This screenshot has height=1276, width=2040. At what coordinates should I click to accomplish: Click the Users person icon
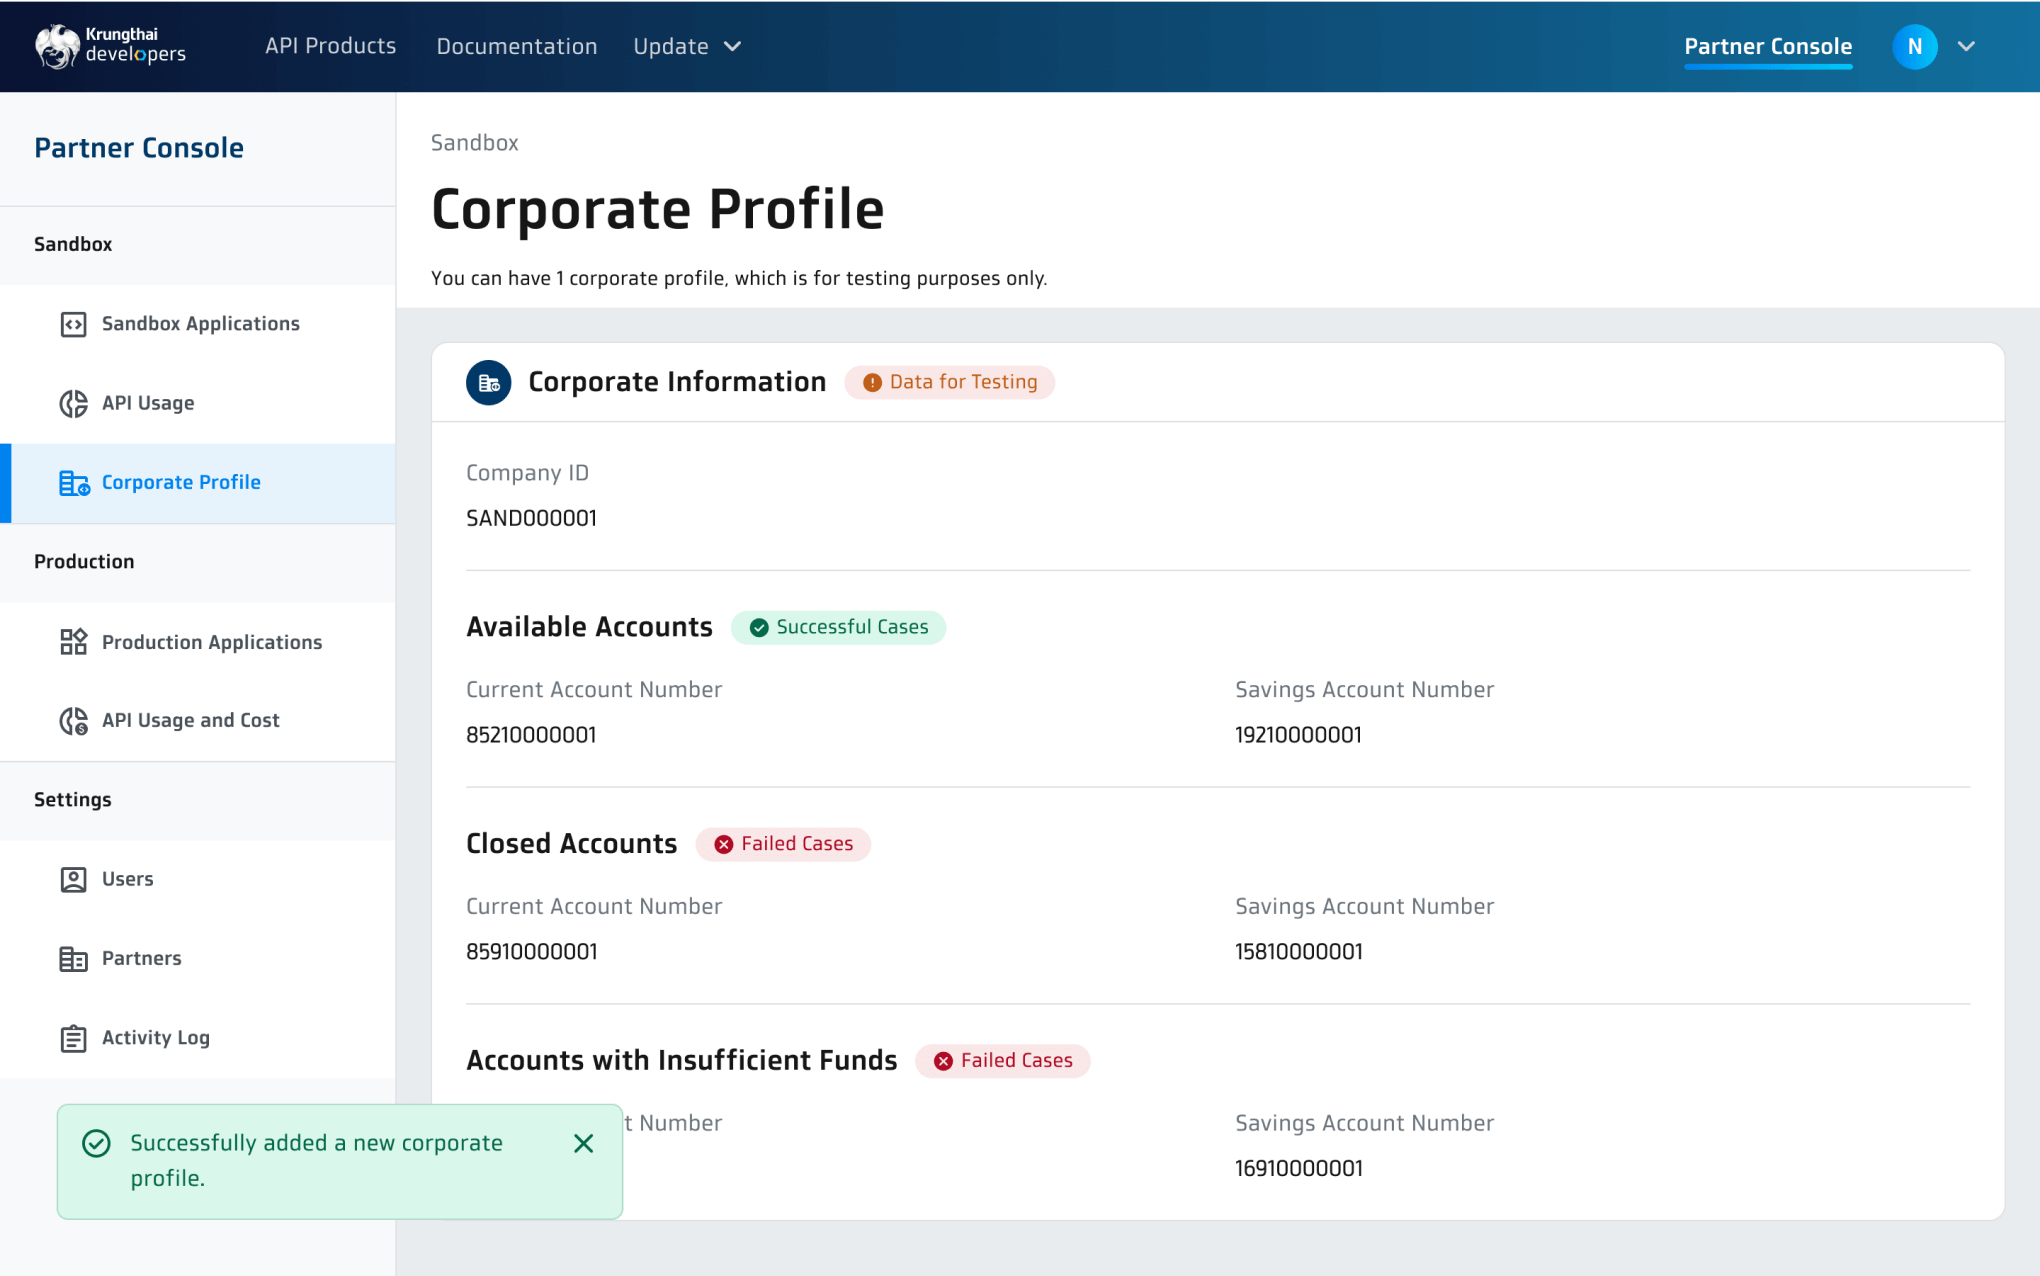(x=73, y=879)
